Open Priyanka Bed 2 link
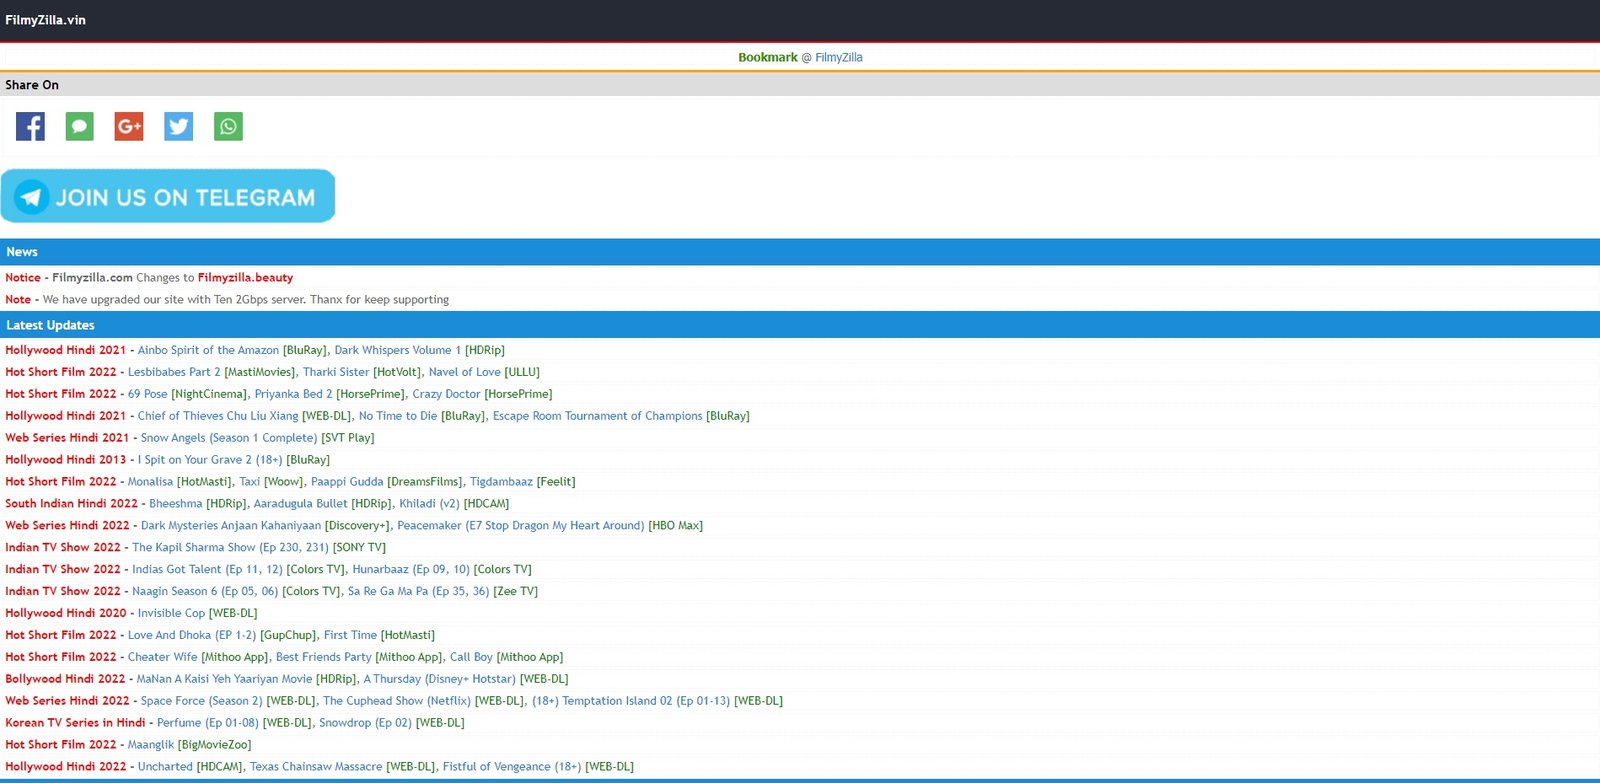 coord(293,394)
